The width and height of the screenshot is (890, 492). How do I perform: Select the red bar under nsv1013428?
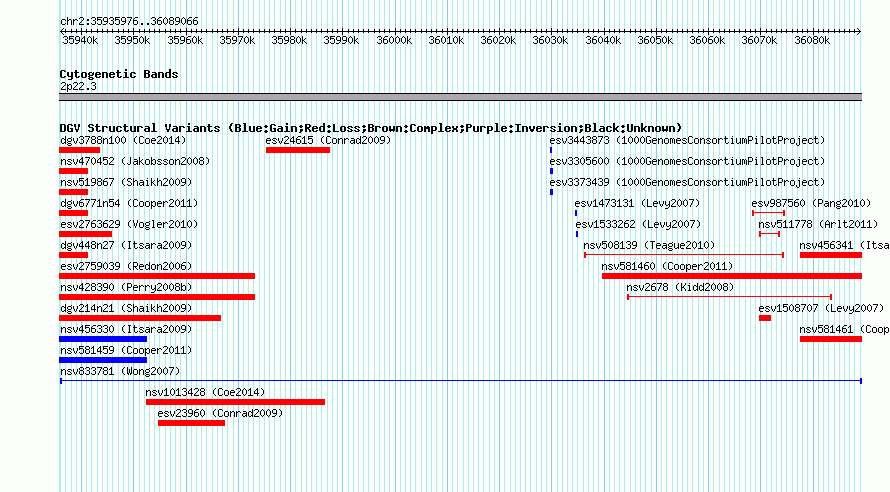pos(236,402)
